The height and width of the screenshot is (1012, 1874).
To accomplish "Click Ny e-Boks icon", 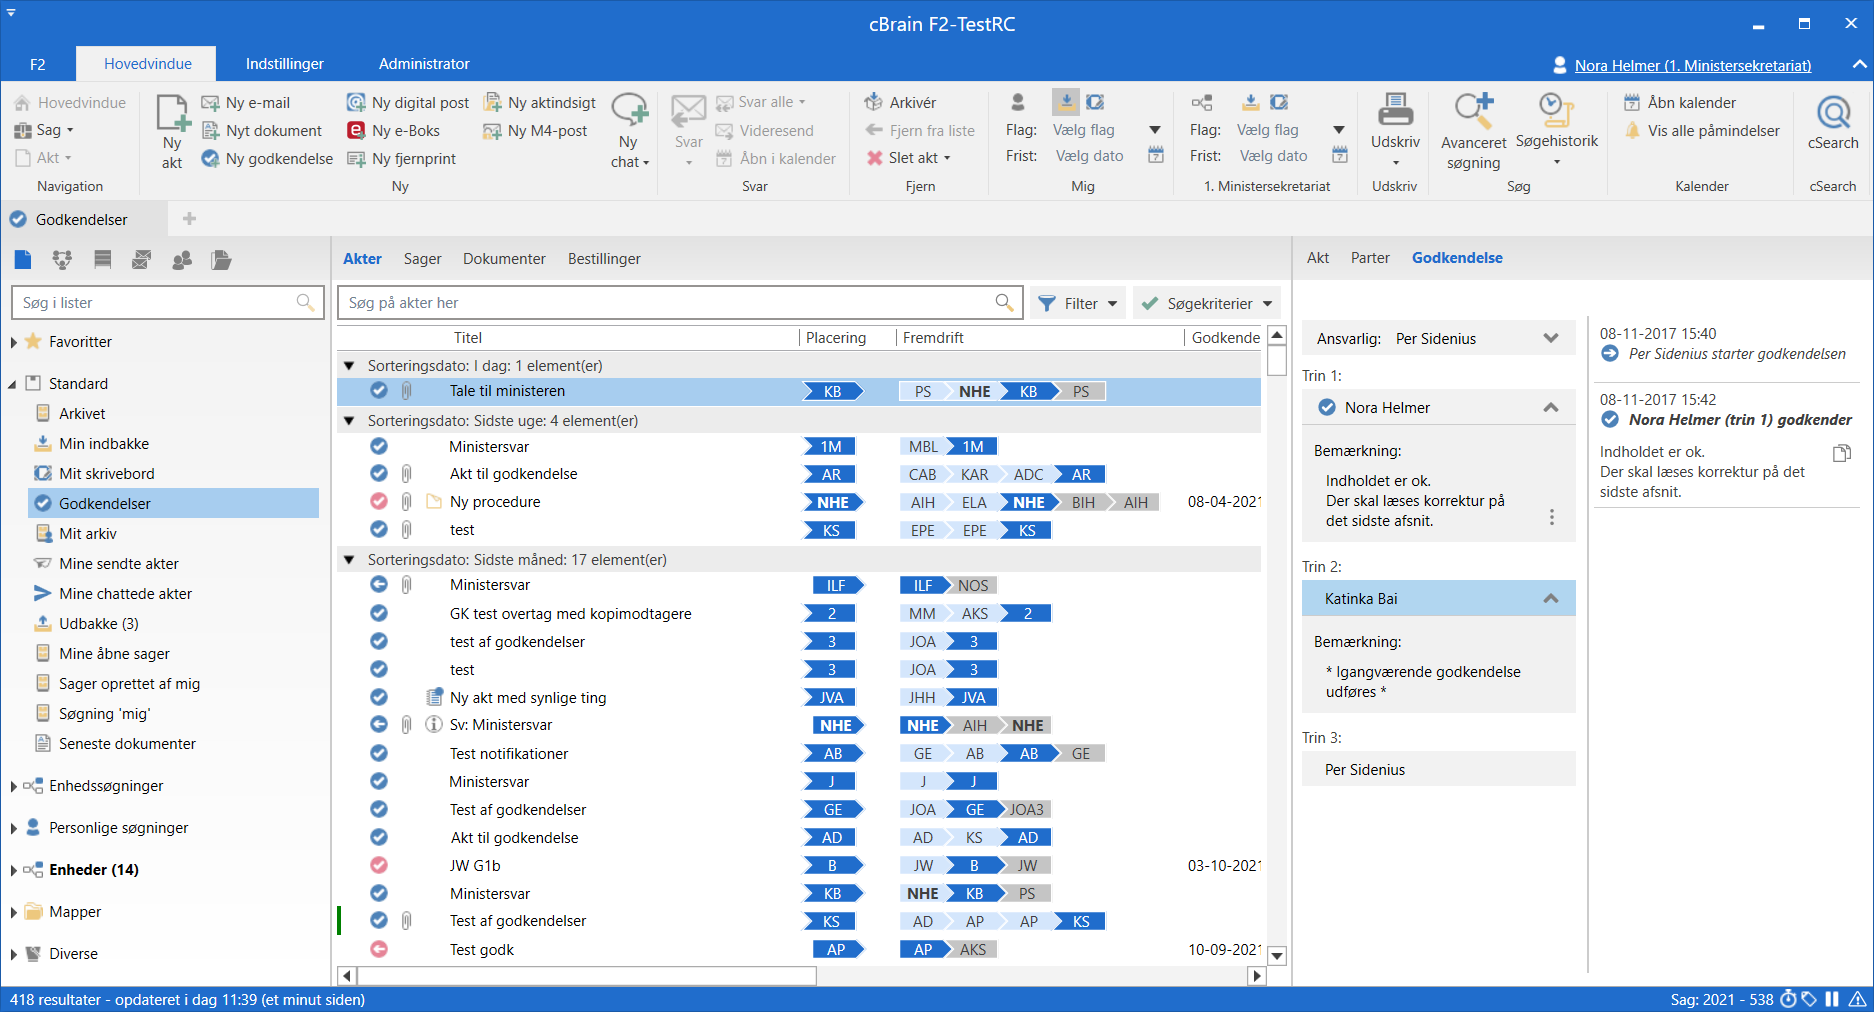I will click(356, 130).
